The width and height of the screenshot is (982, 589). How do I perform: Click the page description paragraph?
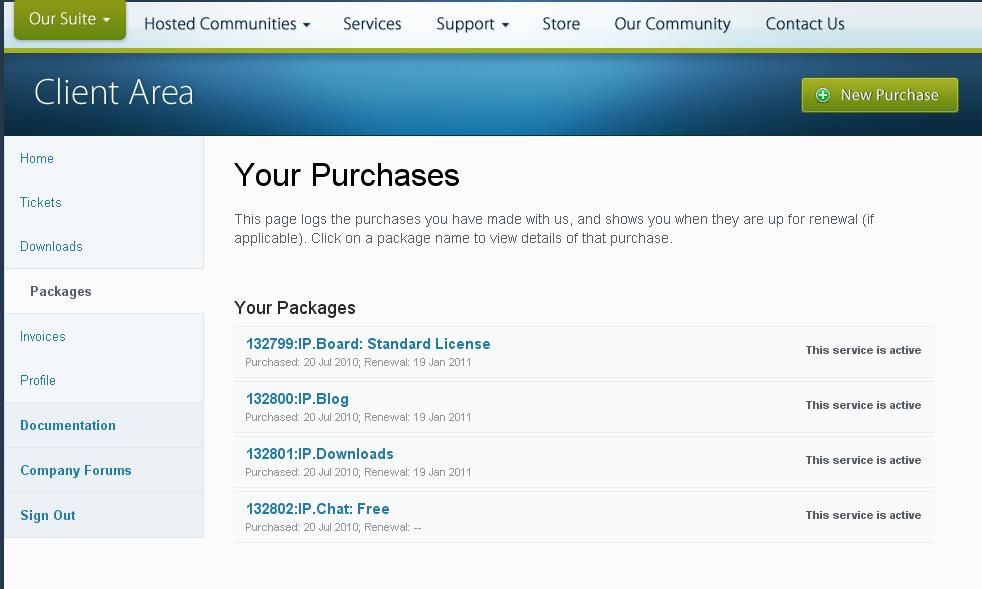[554, 229]
